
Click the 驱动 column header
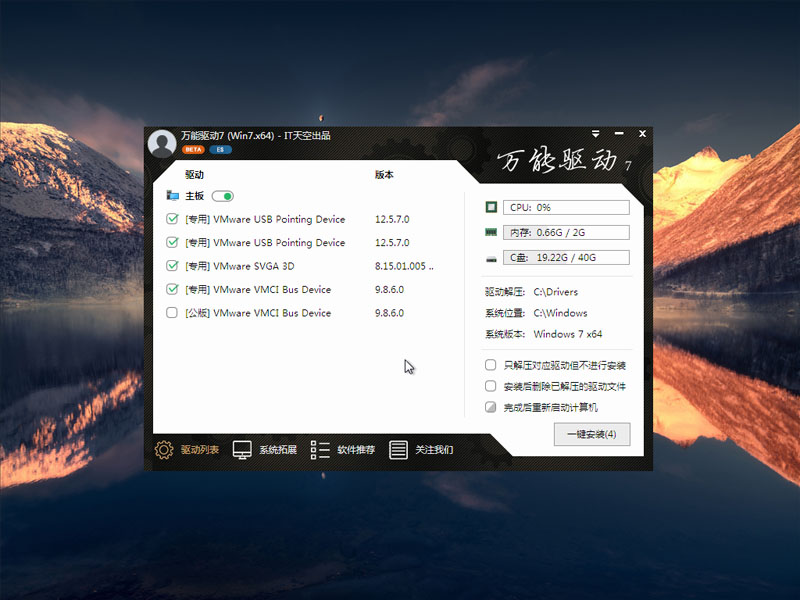coord(194,174)
